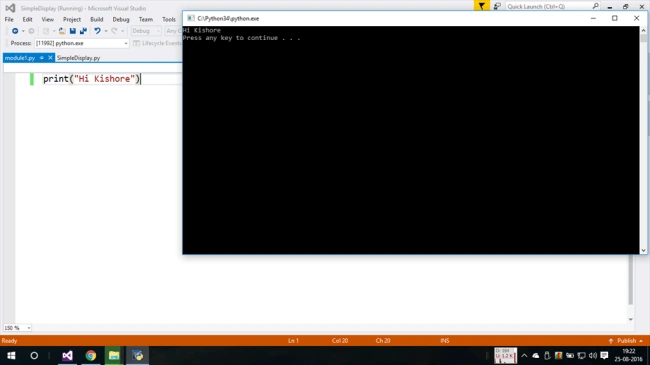Maximize the python.exe console window
The width and height of the screenshot is (650, 365).
pos(615,18)
